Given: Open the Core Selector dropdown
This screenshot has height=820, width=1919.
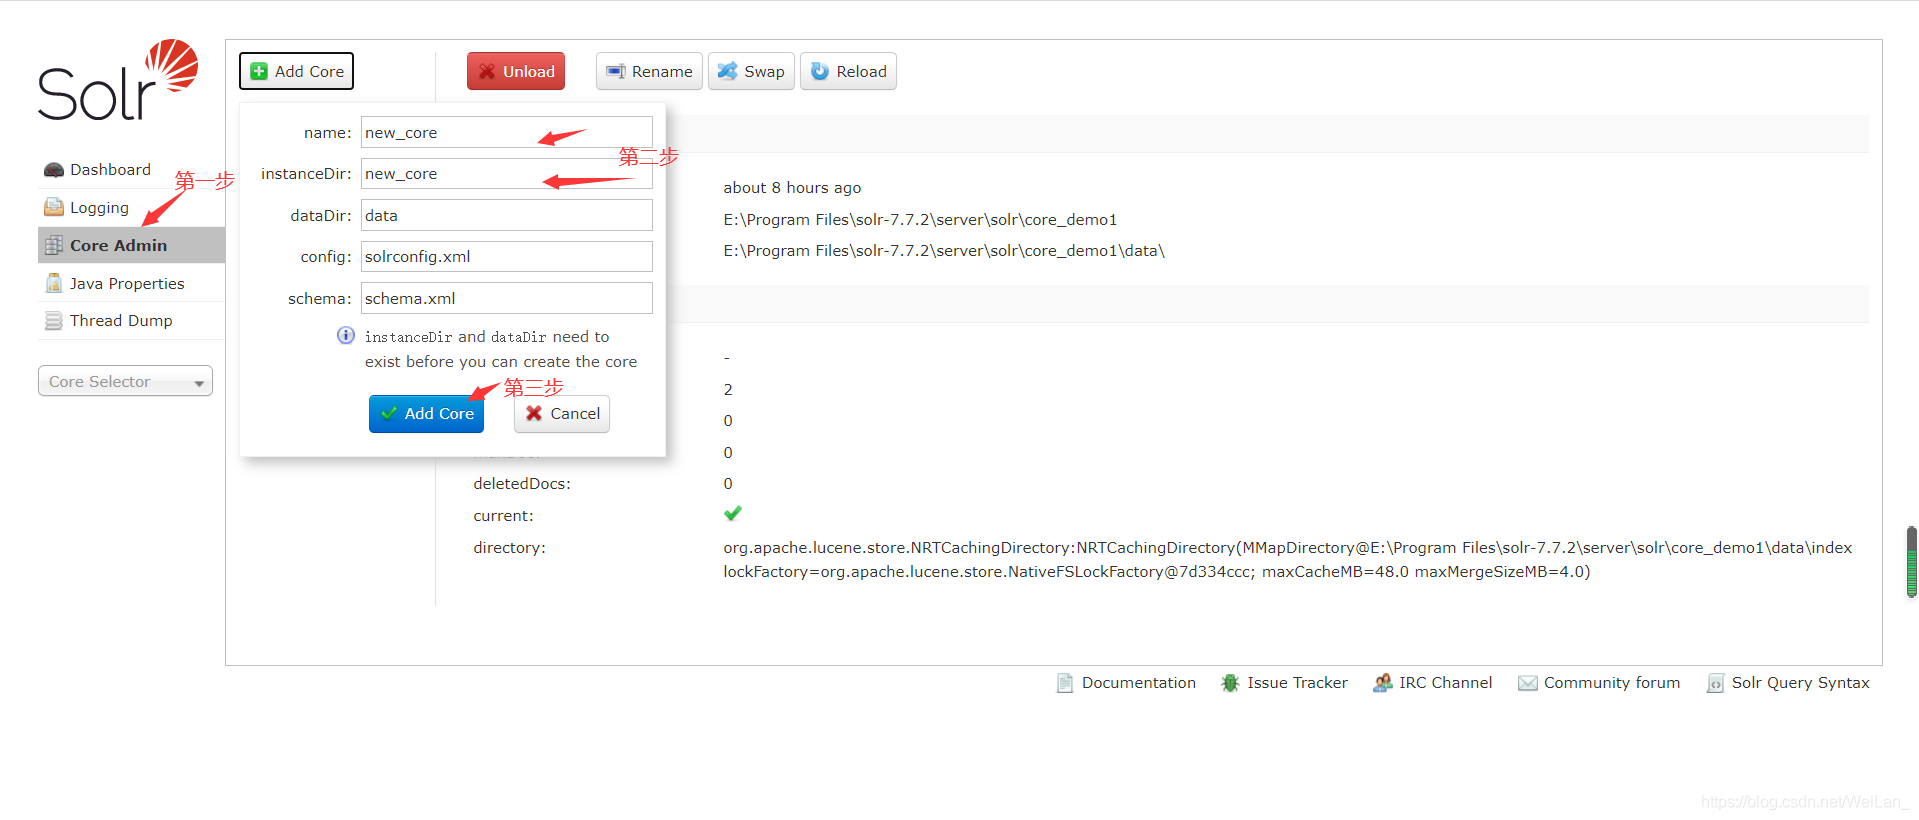Looking at the screenshot, I should (x=125, y=381).
